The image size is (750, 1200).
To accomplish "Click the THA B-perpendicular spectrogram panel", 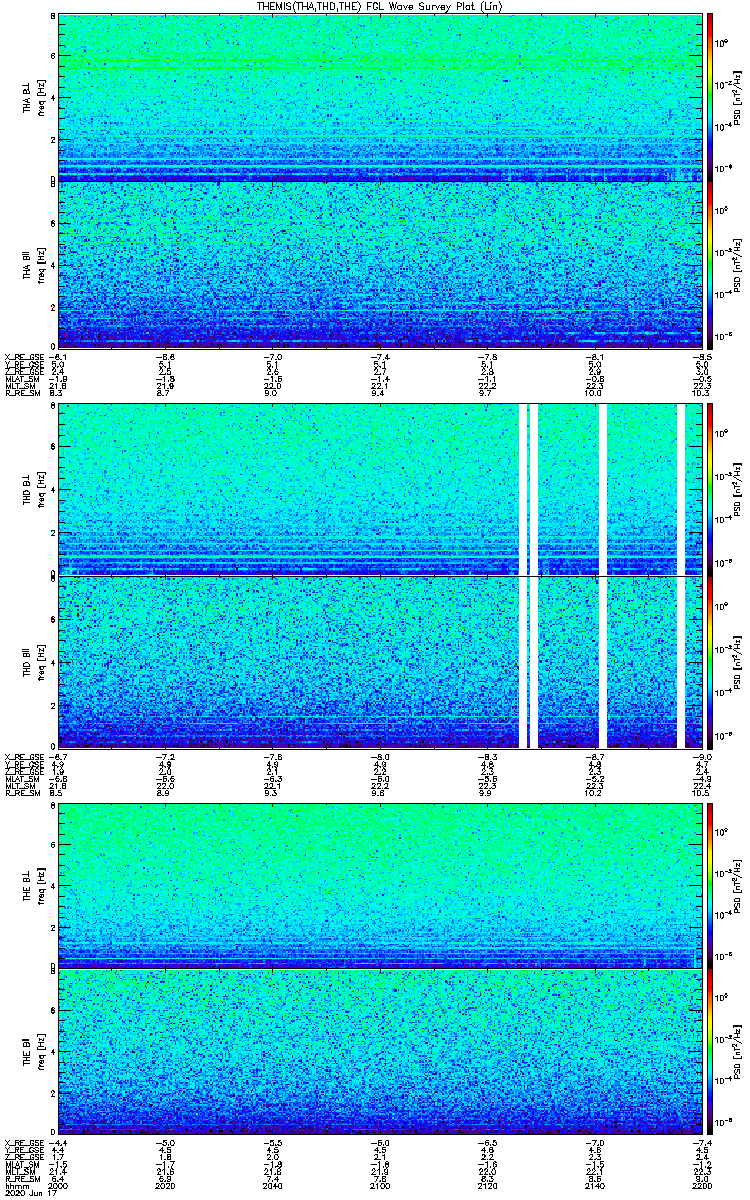I will (x=378, y=97).
